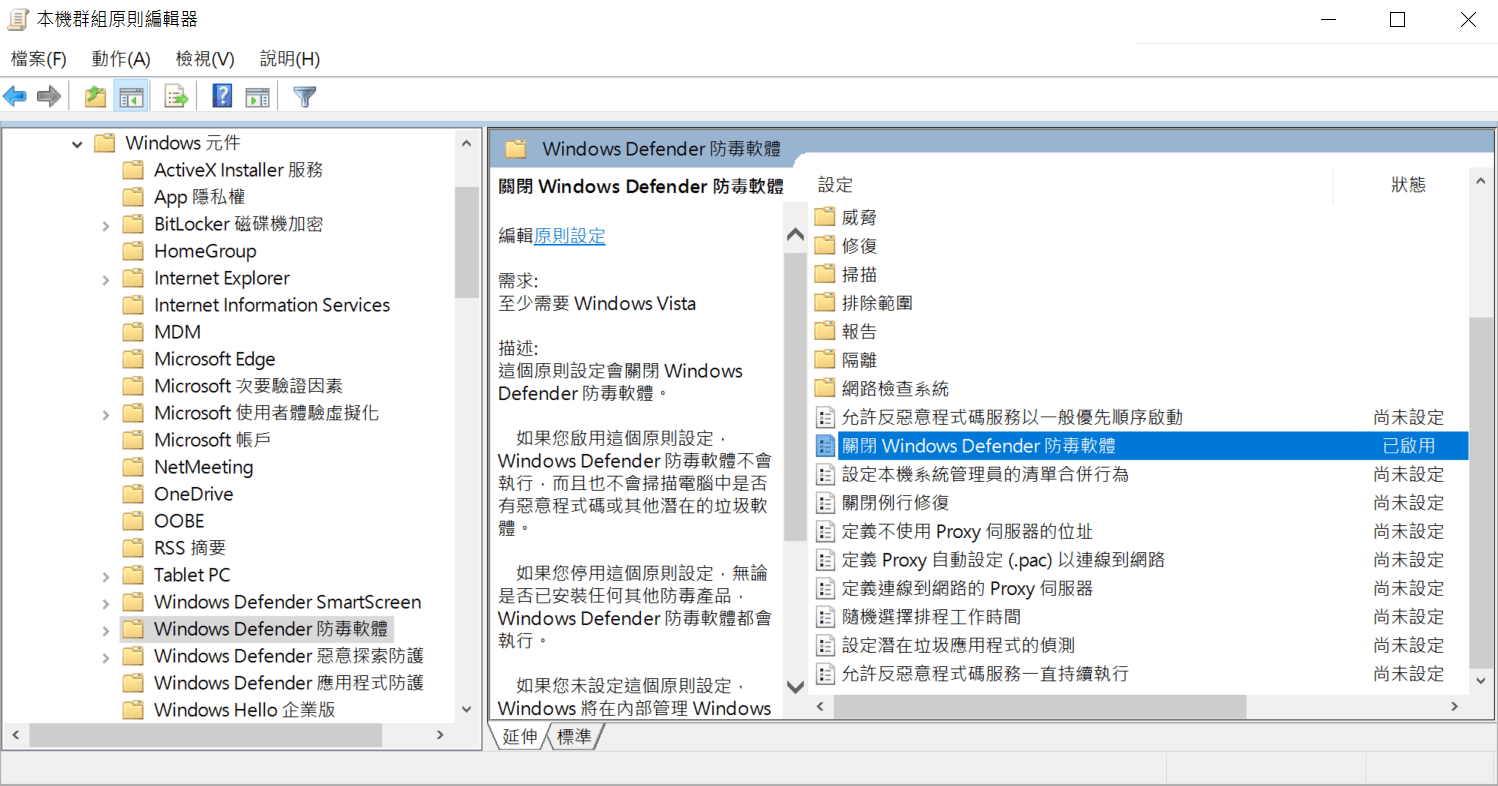Toggle the console tree show/hide icon
The image size is (1498, 786).
click(x=131, y=97)
